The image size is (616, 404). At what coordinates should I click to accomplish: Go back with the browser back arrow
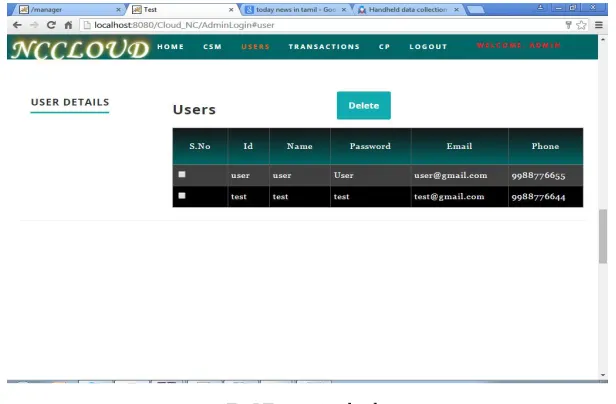[x=17, y=25]
